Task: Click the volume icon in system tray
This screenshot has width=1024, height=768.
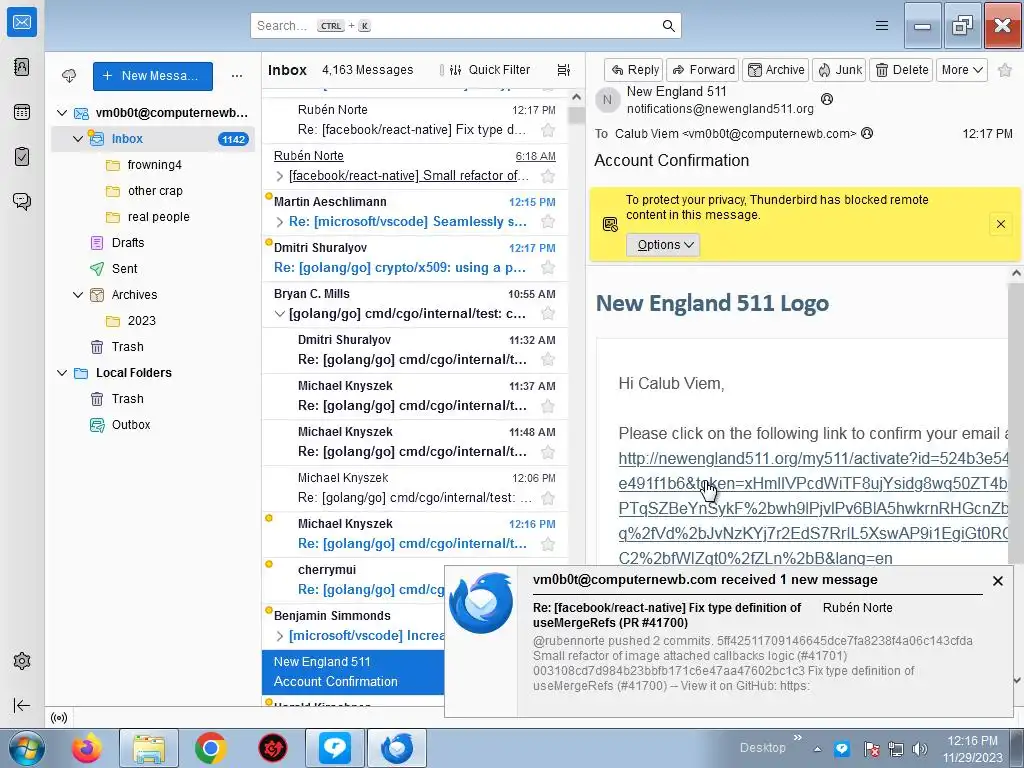Action: coord(920,749)
